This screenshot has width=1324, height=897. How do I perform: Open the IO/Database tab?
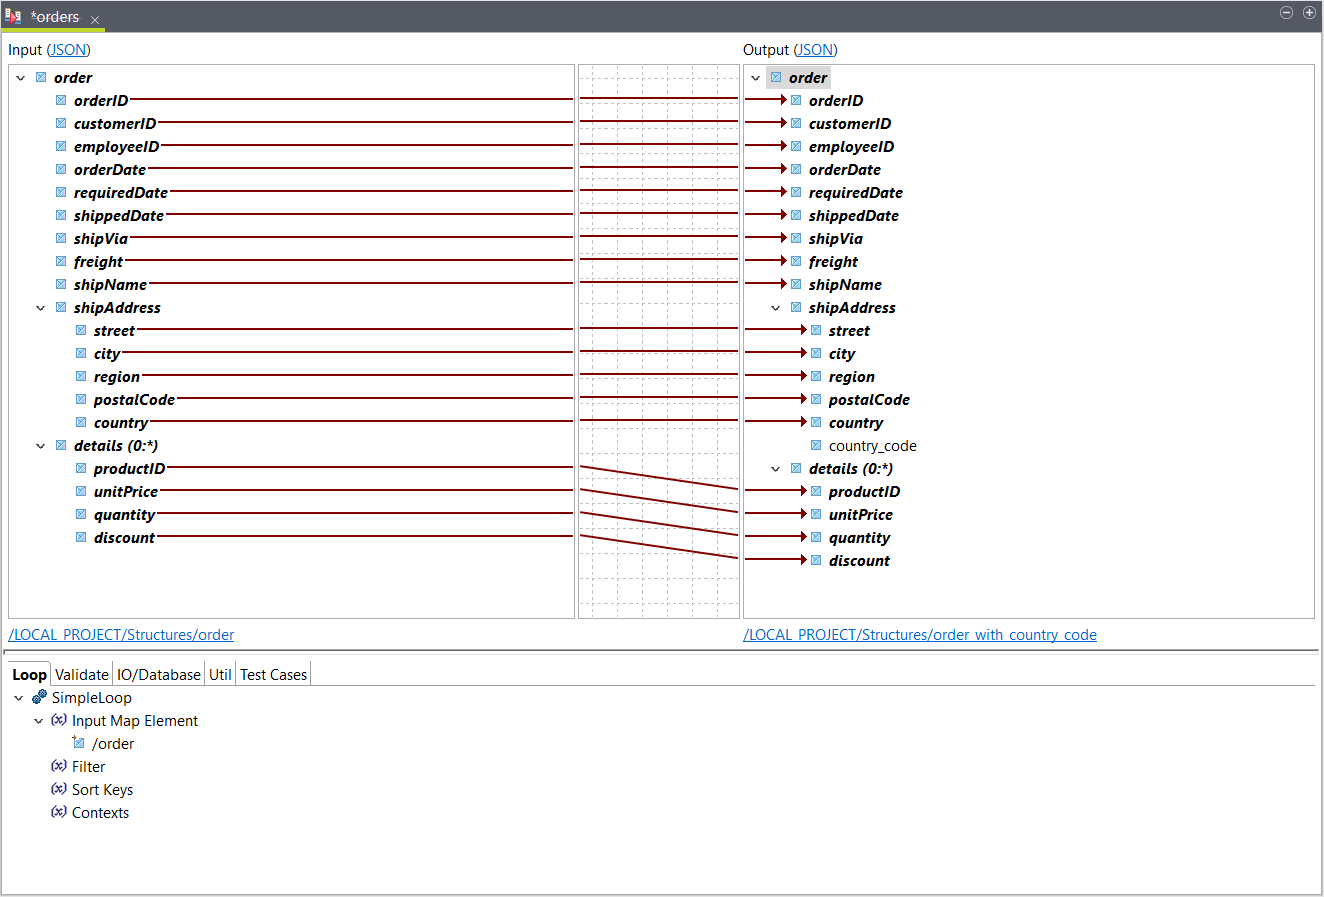pyautogui.click(x=158, y=675)
